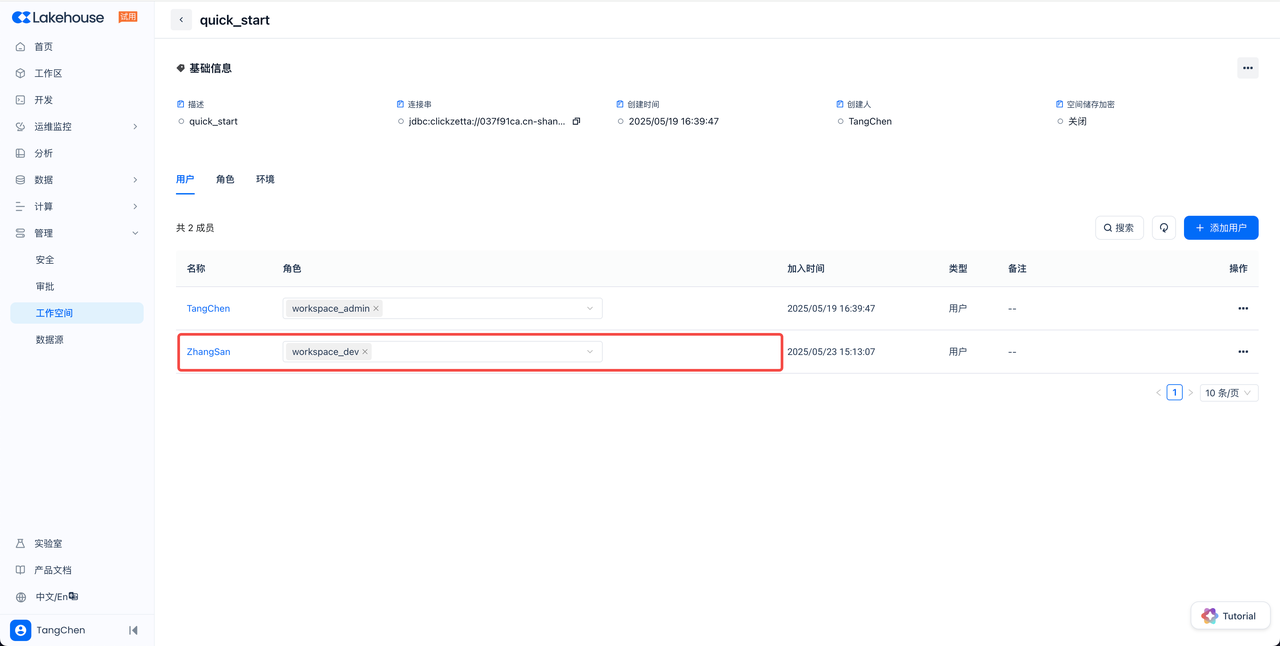The height and width of the screenshot is (646, 1280).
Task: Open the 10 条/页 page size dropdown
Action: tap(1228, 393)
